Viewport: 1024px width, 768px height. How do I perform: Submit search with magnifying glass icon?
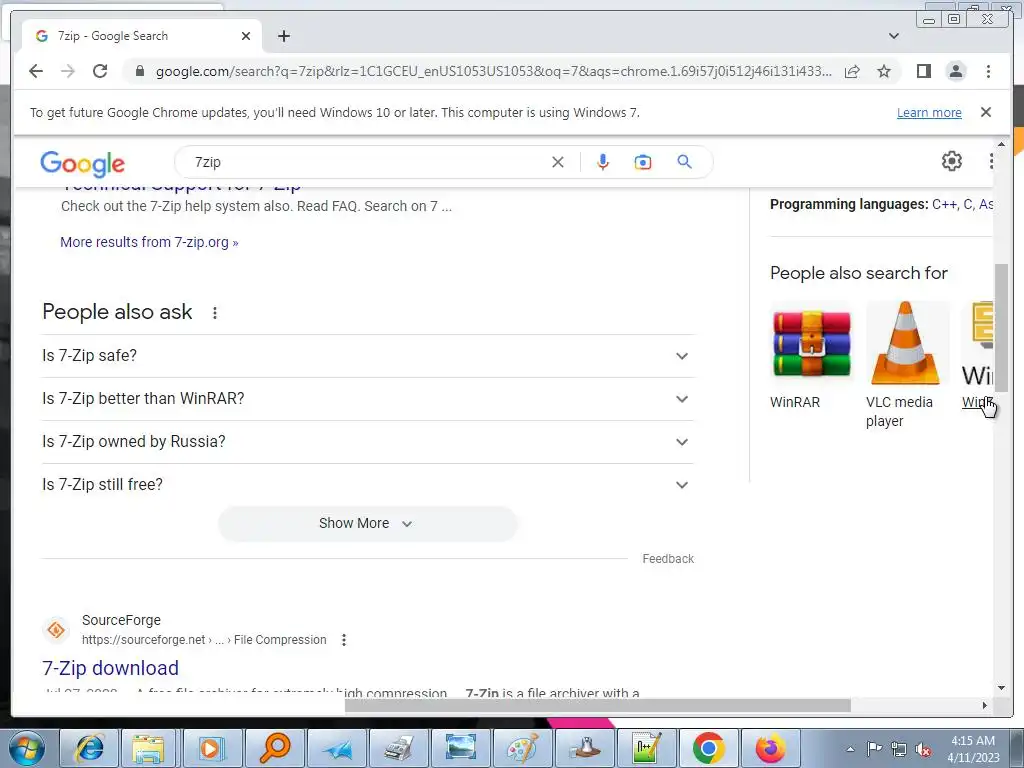pos(684,162)
